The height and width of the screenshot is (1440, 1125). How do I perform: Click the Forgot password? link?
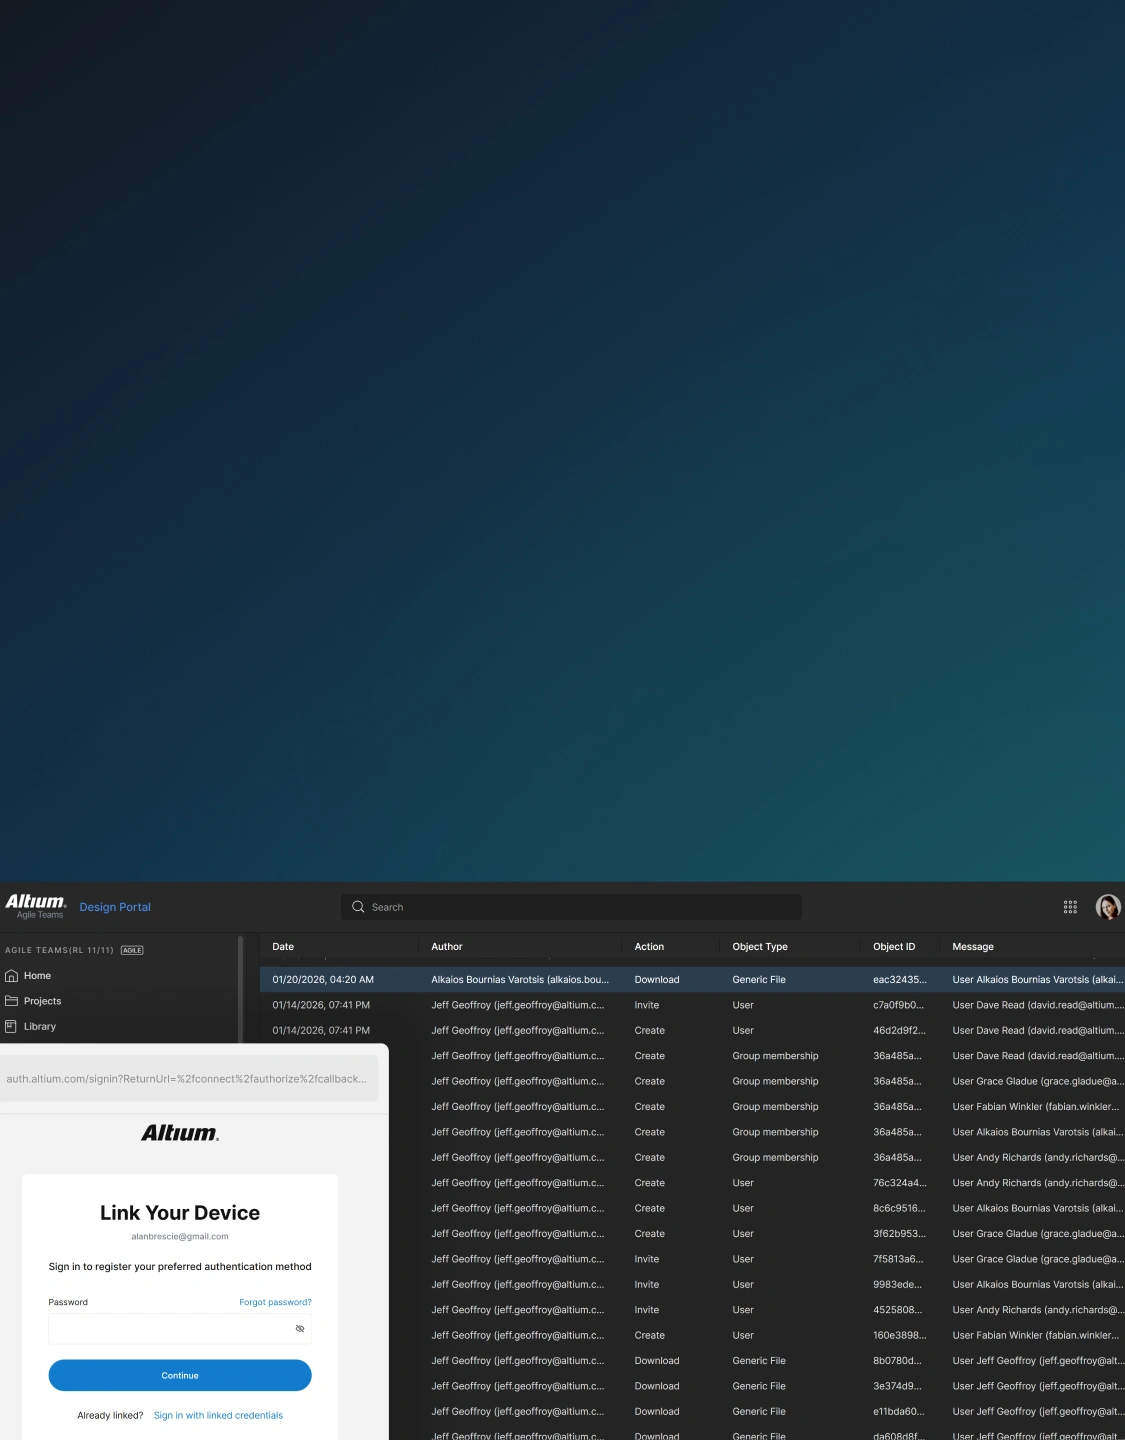pyautogui.click(x=275, y=1302)
